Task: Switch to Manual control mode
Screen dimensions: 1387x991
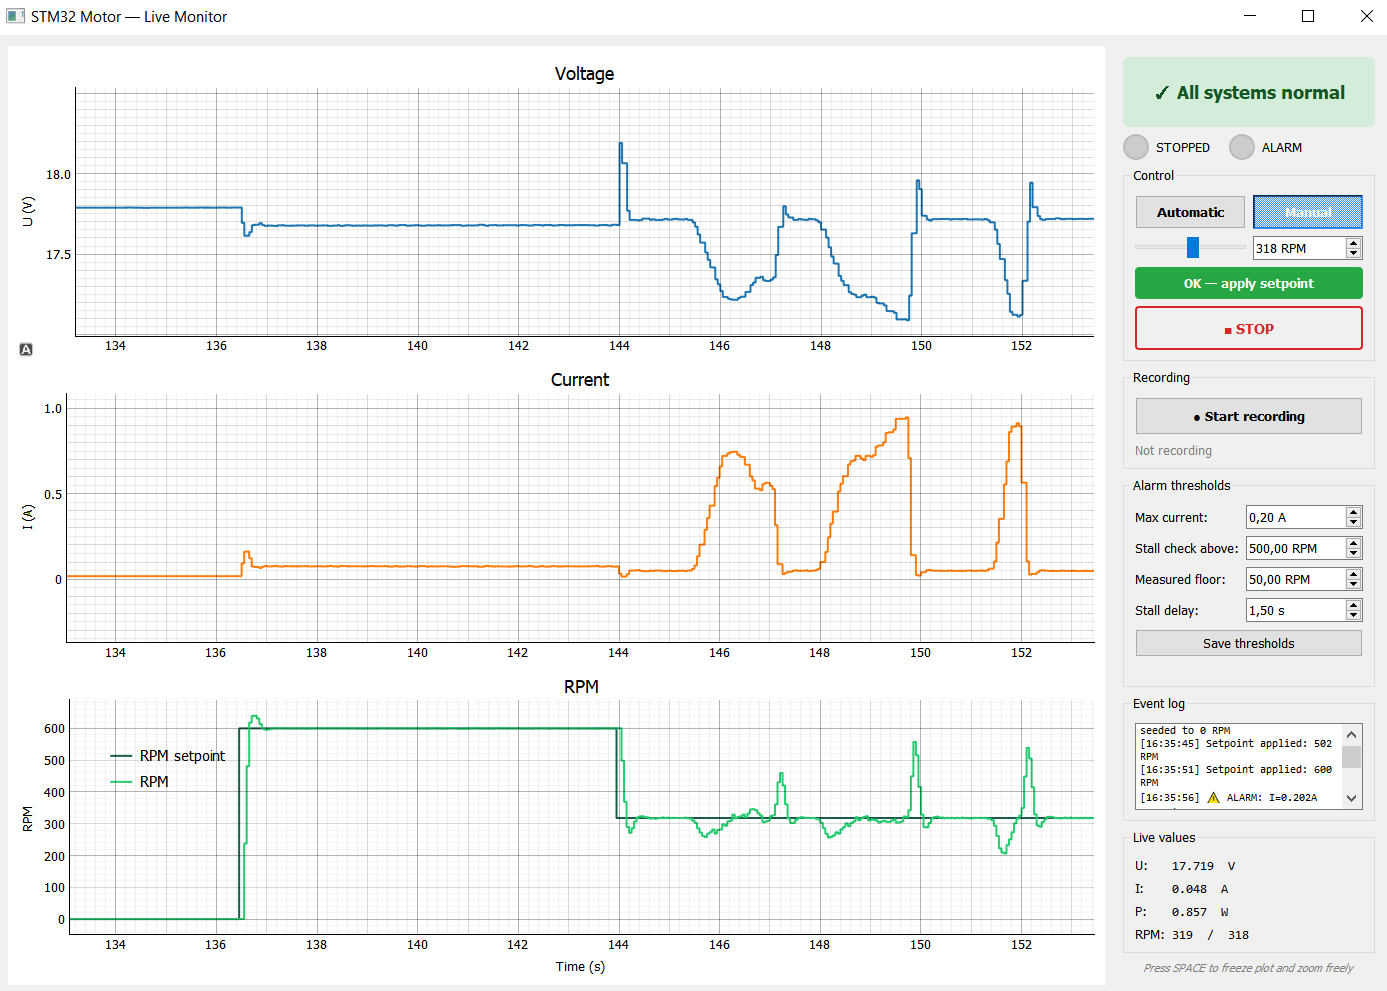Action: 1308,212
